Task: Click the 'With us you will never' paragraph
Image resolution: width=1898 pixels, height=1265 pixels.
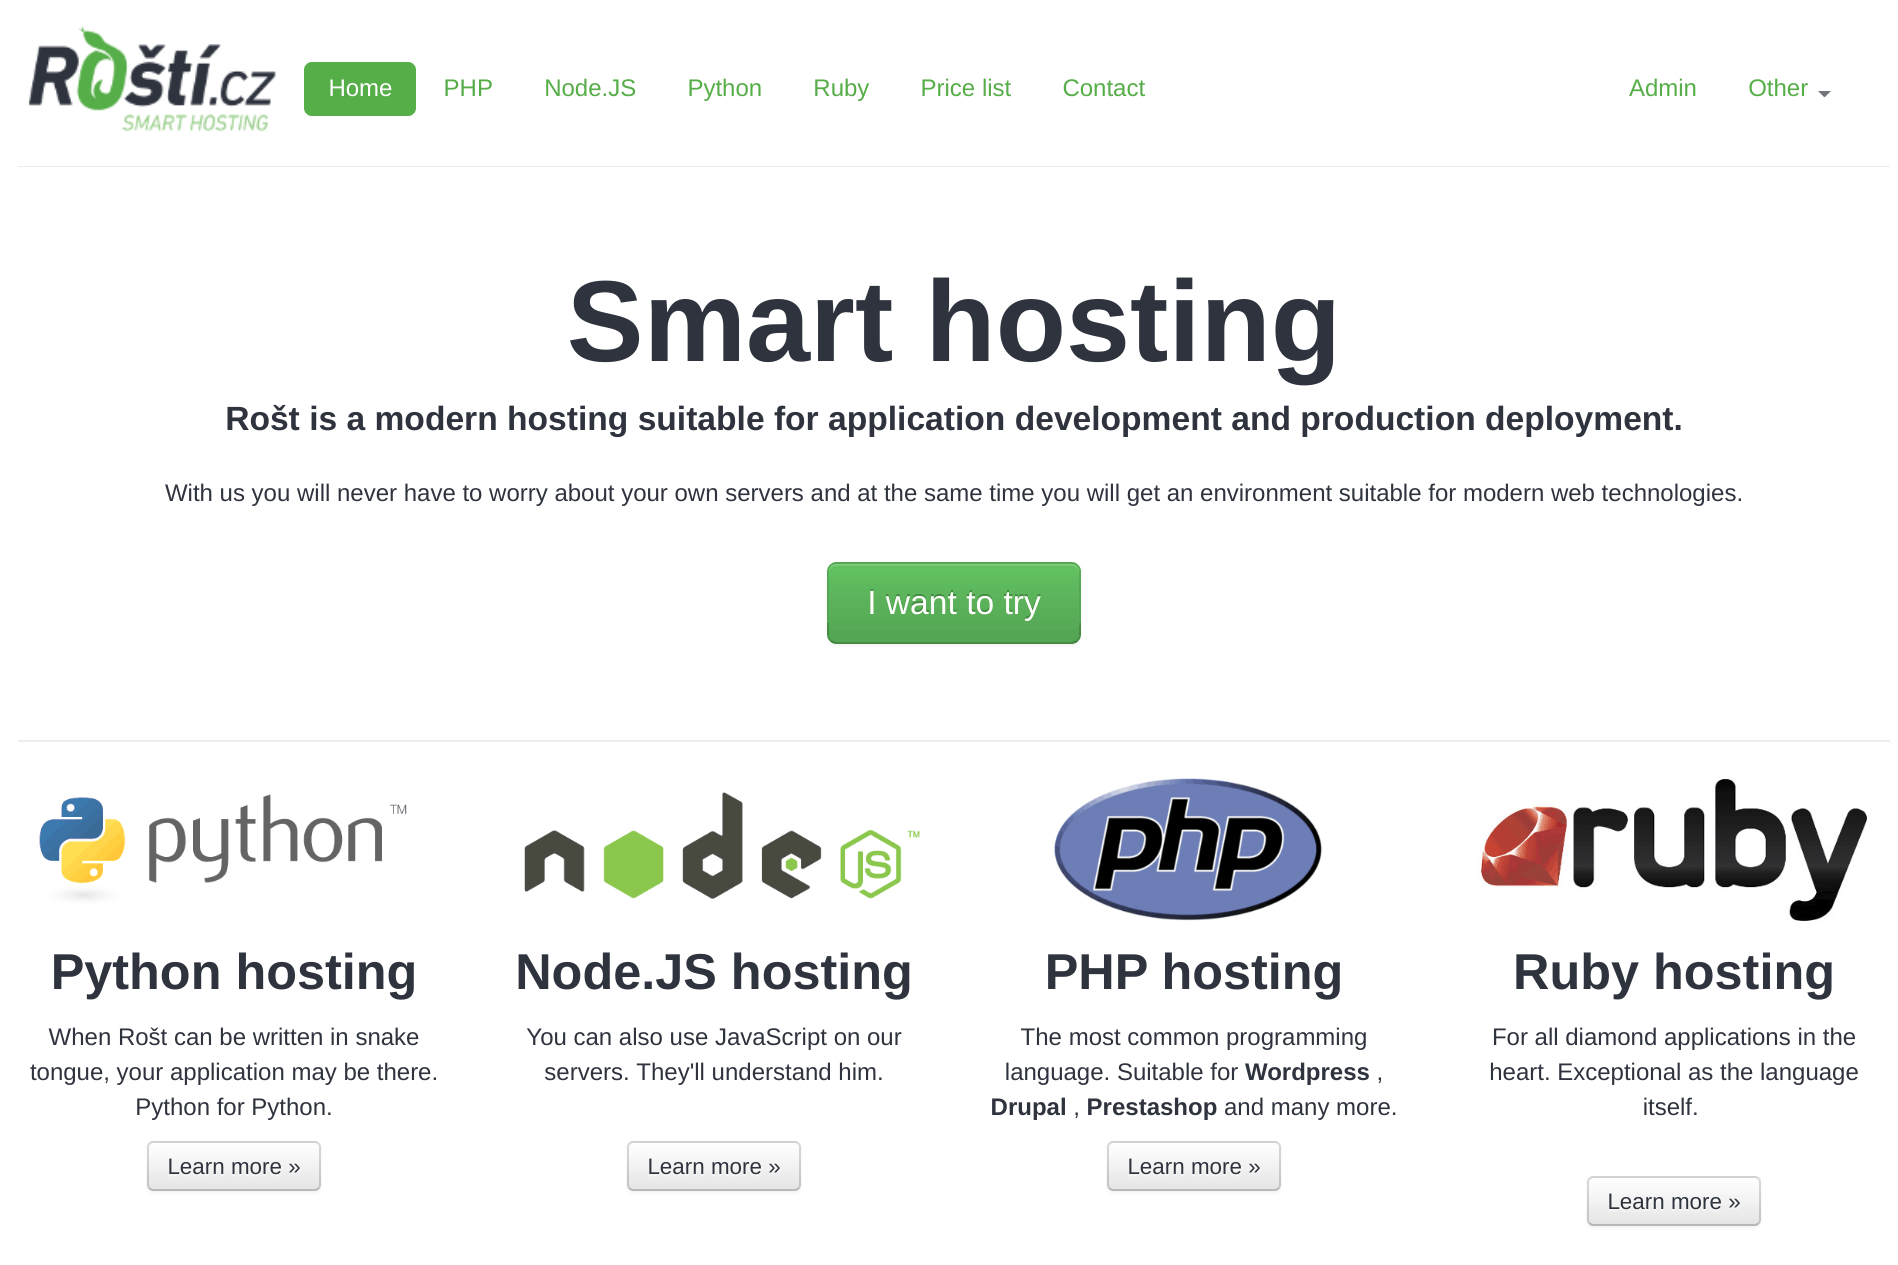Action: coord(954,493)
